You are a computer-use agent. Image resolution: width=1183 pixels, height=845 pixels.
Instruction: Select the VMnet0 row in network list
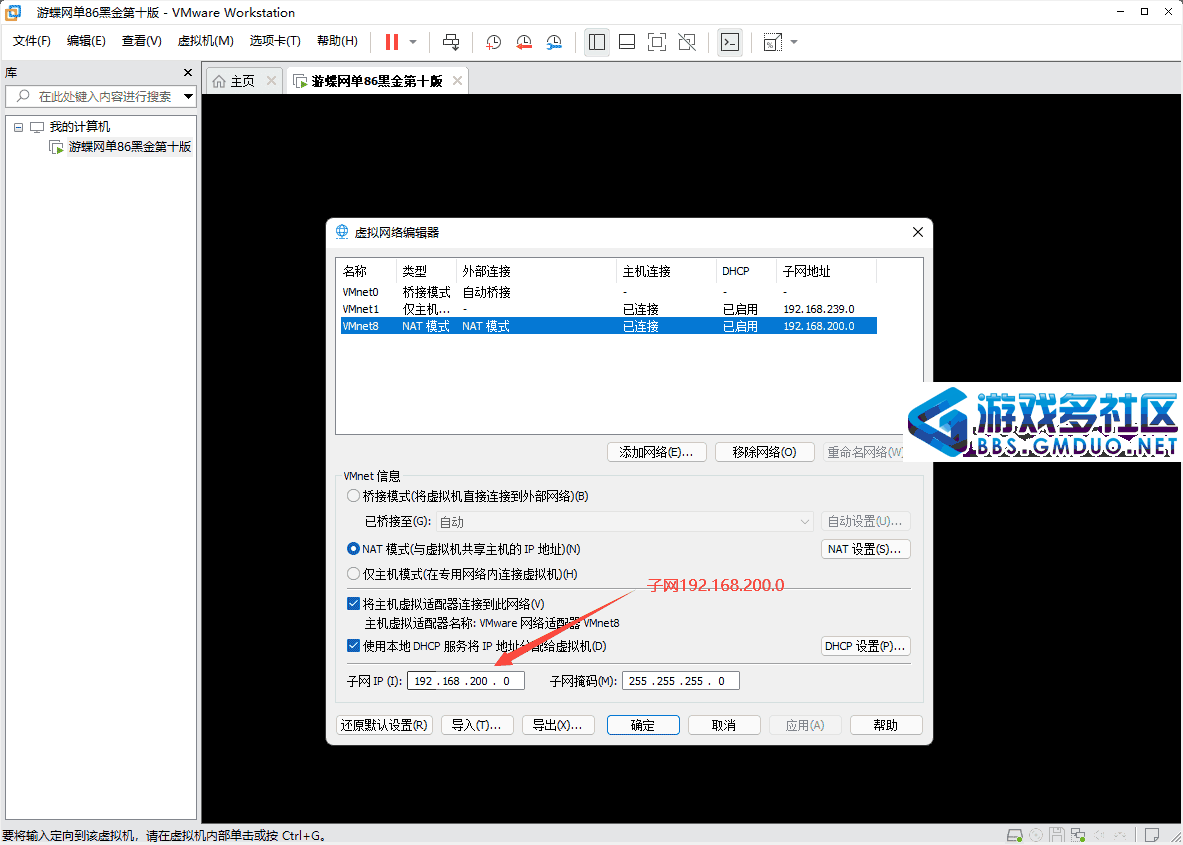point(608,292)
